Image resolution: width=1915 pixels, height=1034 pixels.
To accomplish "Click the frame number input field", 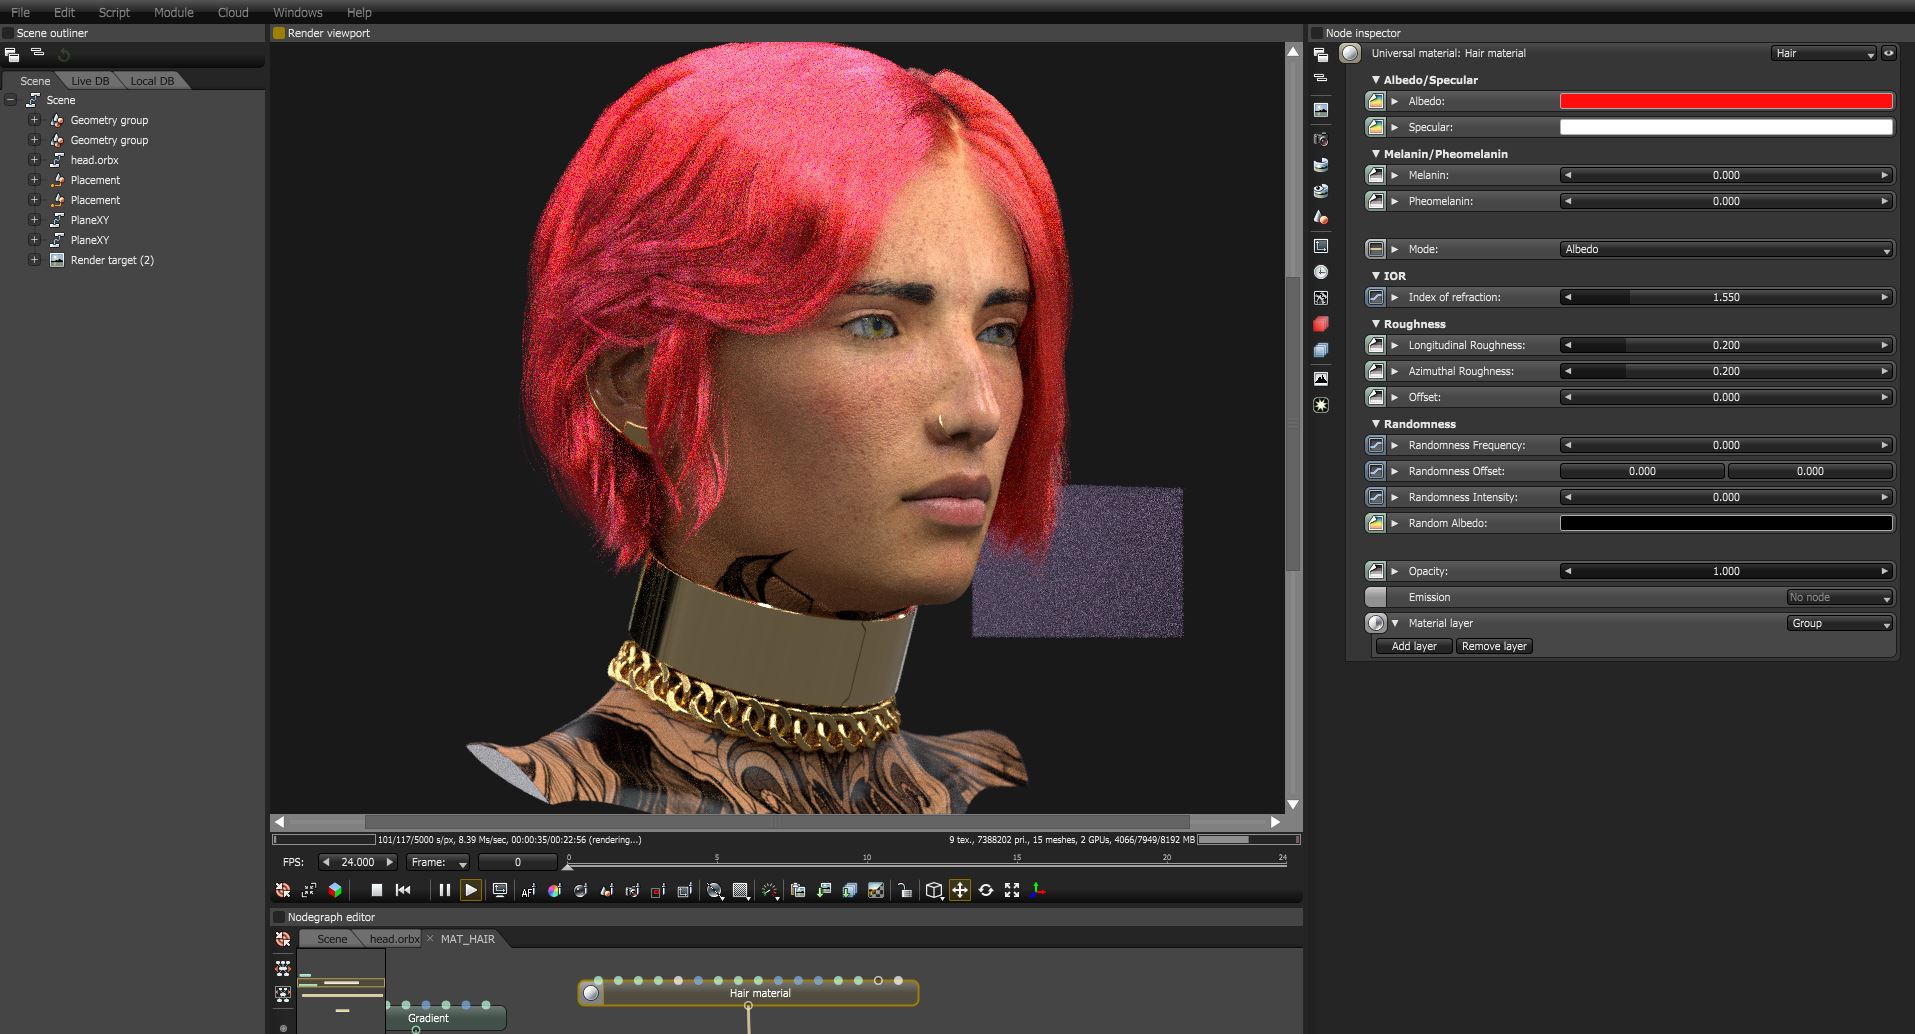I will (x=517, y=862).
